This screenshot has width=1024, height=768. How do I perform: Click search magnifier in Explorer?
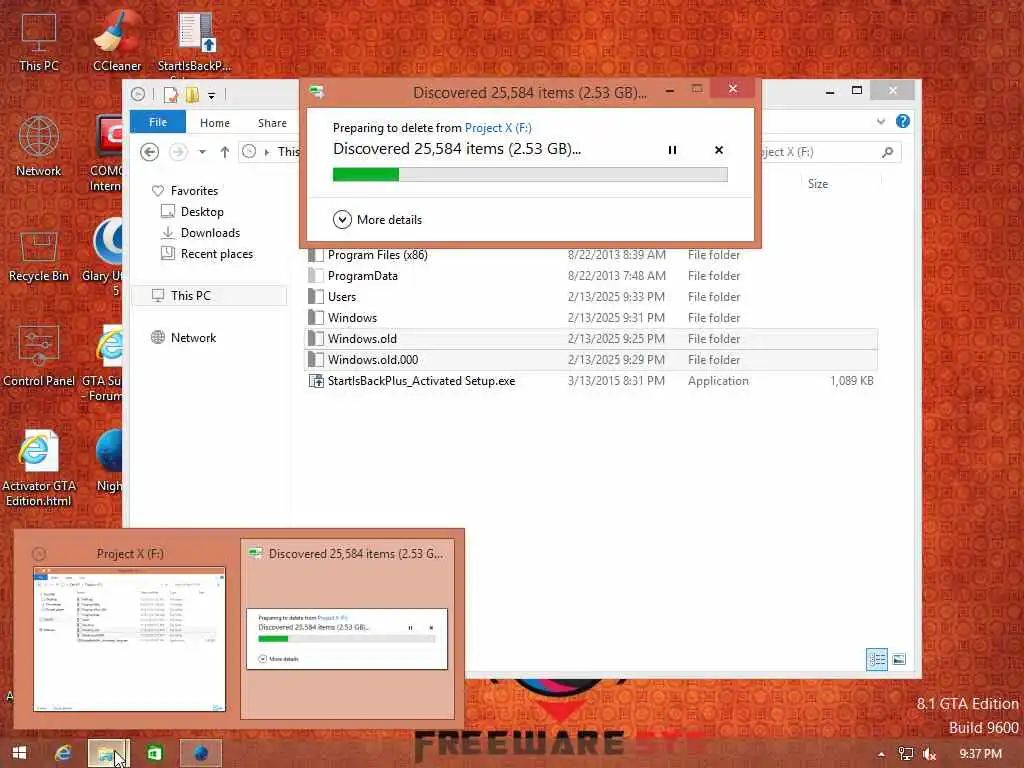click(887, 152)
